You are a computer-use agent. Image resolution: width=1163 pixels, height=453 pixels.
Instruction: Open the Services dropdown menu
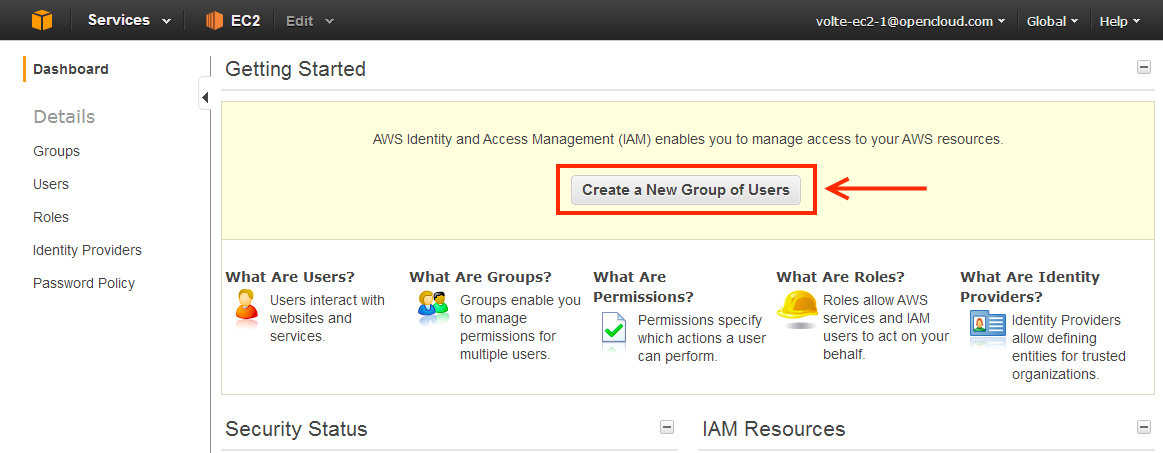(128, 20)
